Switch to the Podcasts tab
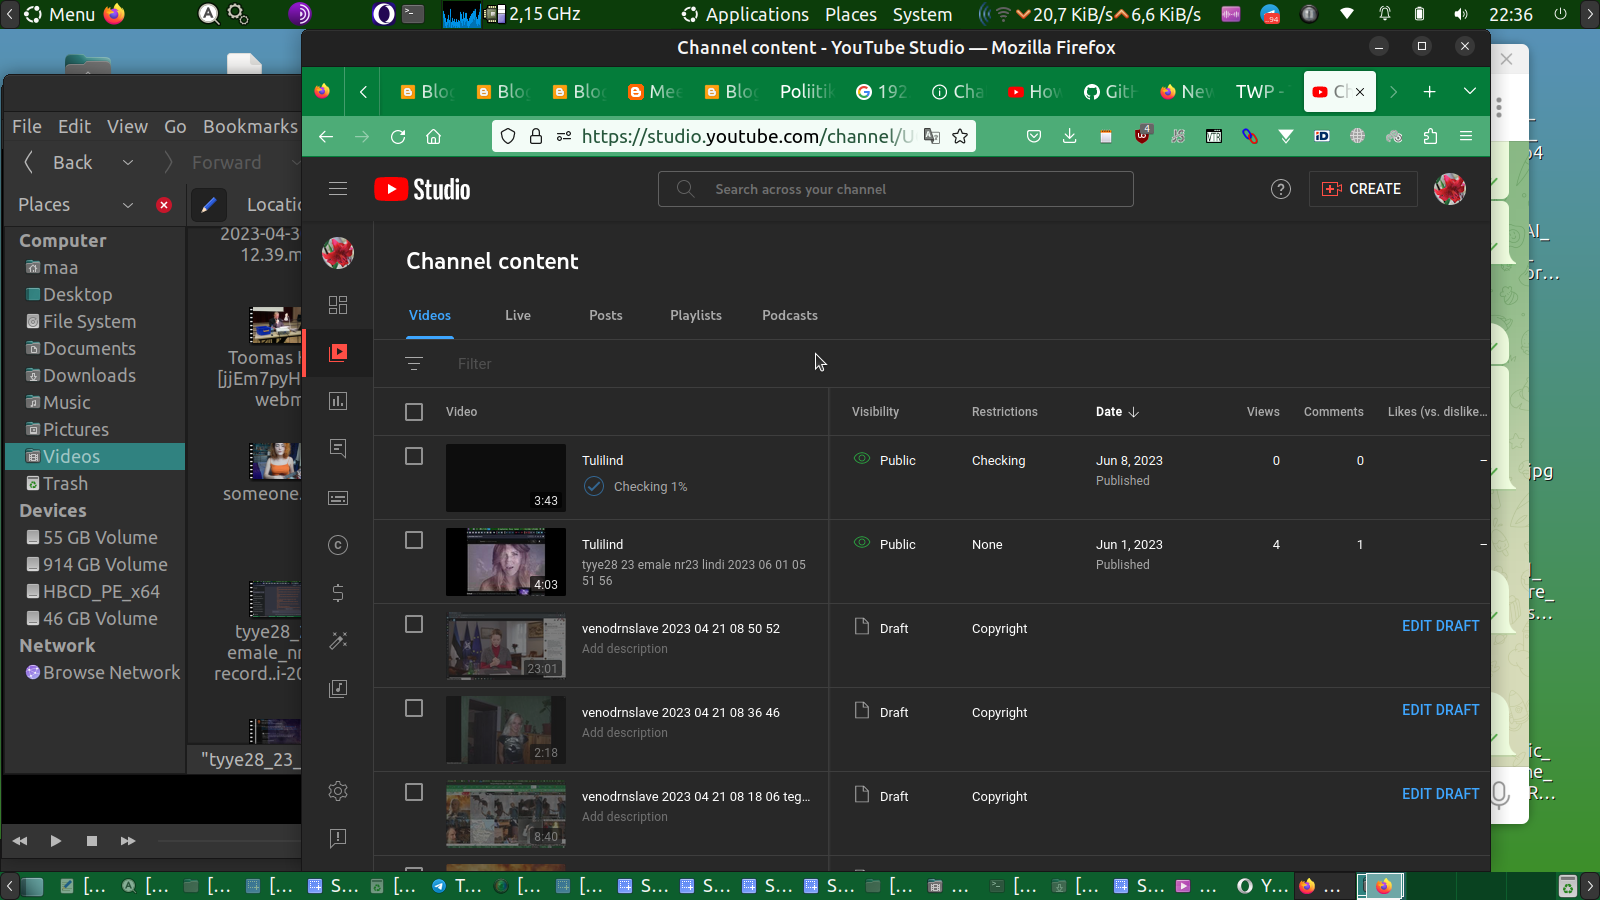1600x900 pixels. coord(789,315)
